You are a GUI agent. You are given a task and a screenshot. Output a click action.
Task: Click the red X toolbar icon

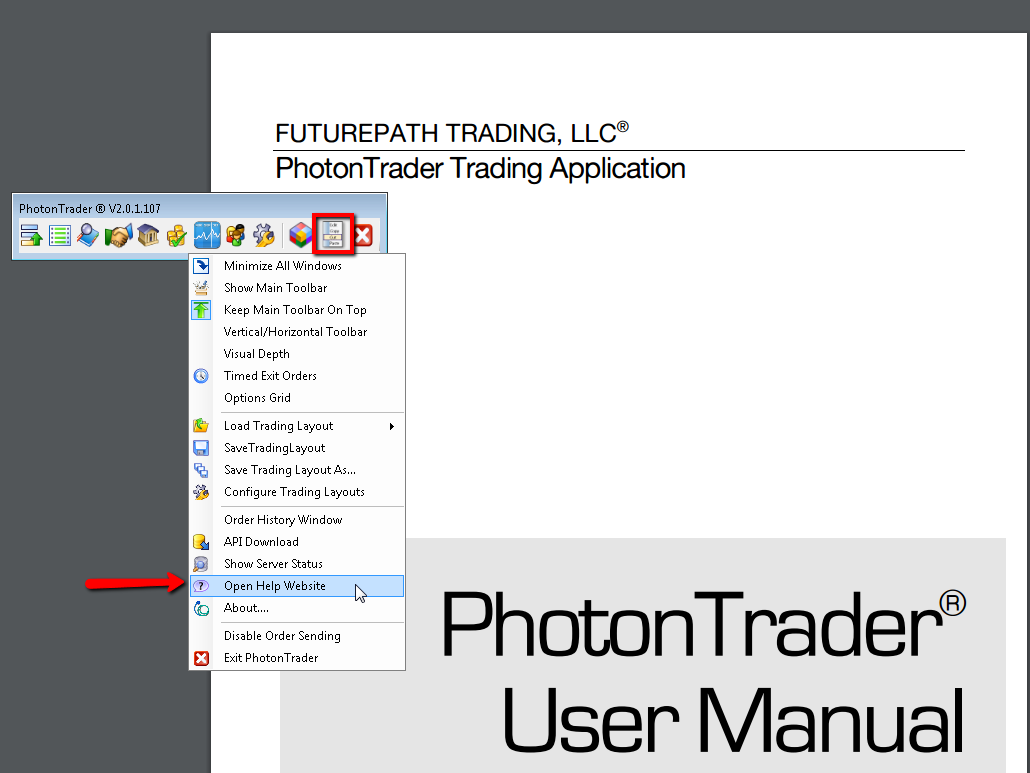pos(363,235)
